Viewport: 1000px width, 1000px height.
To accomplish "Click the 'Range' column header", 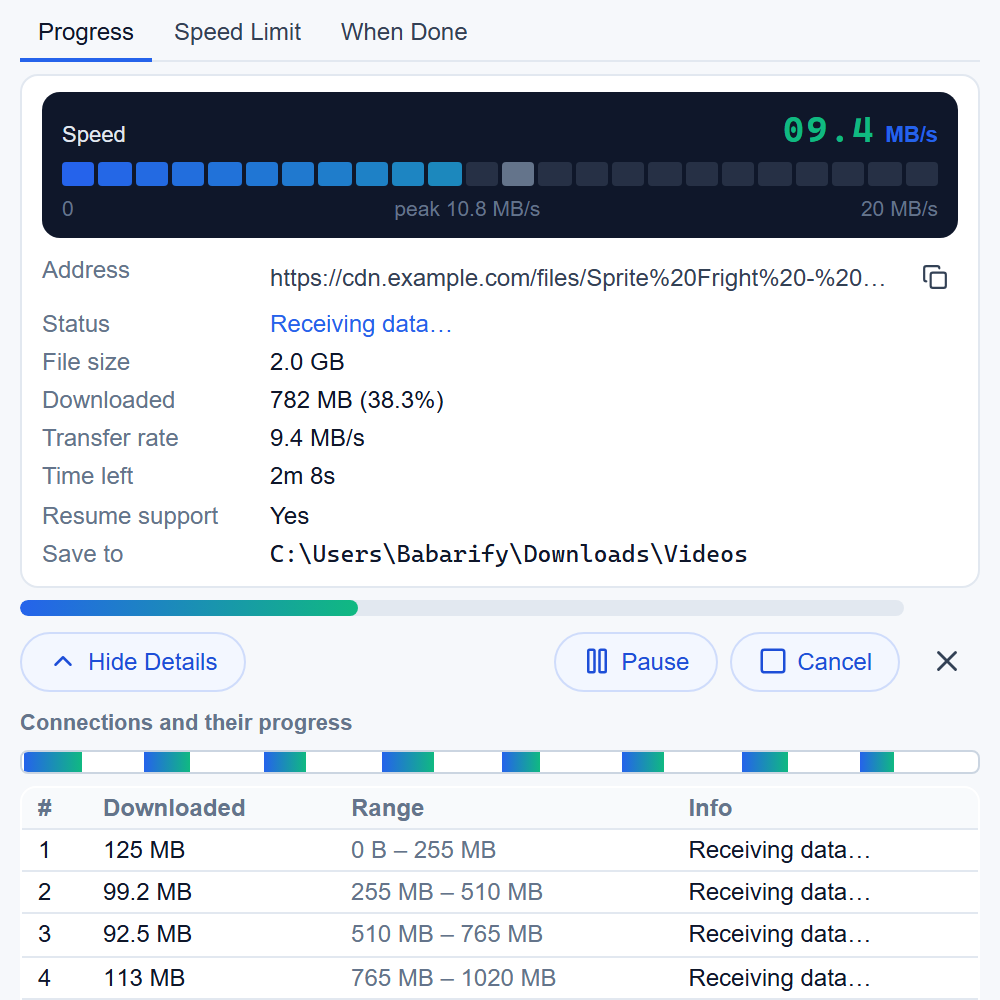I will (388, 807).
